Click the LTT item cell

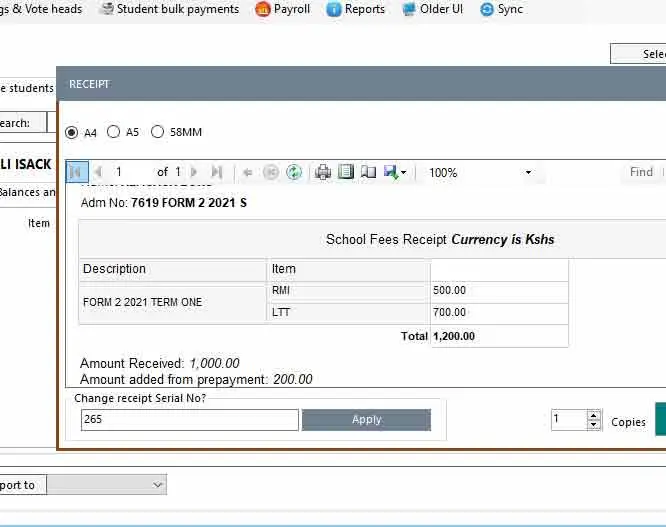[x=348, y=313]
